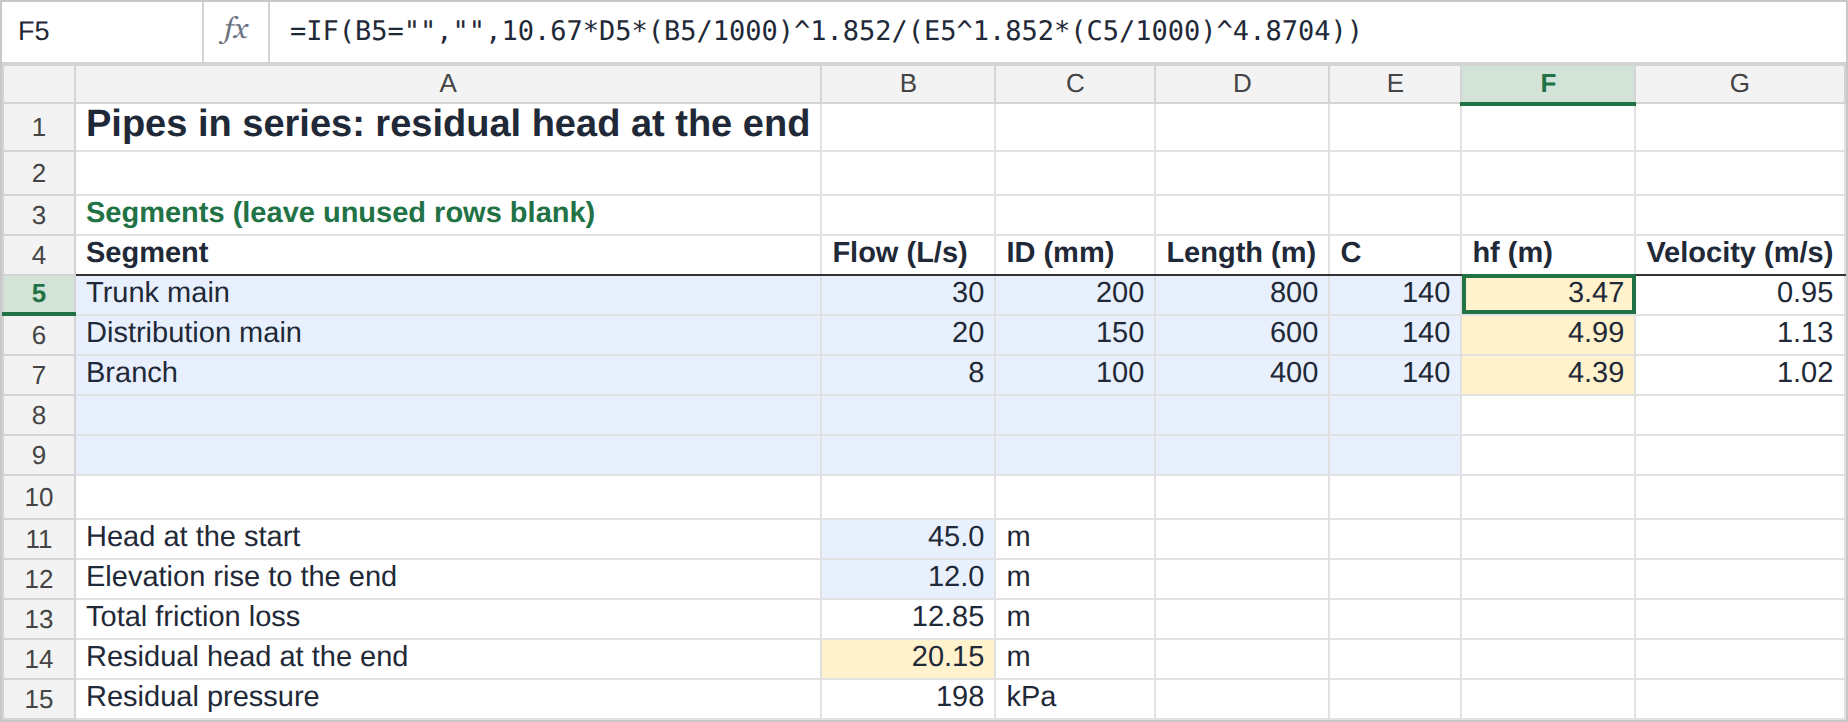Click the 'kPa' unit cell
Viewport: 1848px width, 722px height.
[1075, 698]
